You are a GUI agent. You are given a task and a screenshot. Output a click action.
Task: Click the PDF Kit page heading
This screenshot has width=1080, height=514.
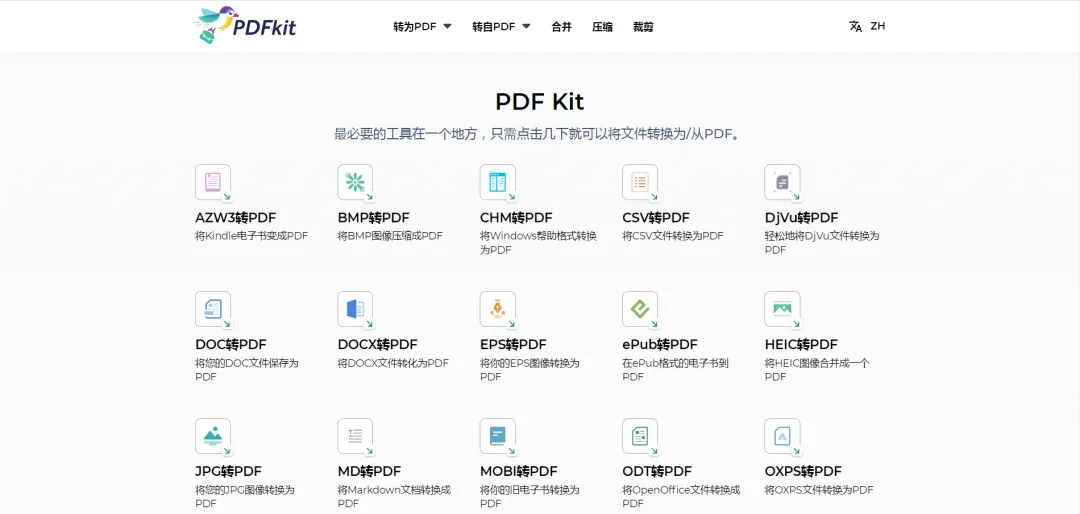coord(539,101)
